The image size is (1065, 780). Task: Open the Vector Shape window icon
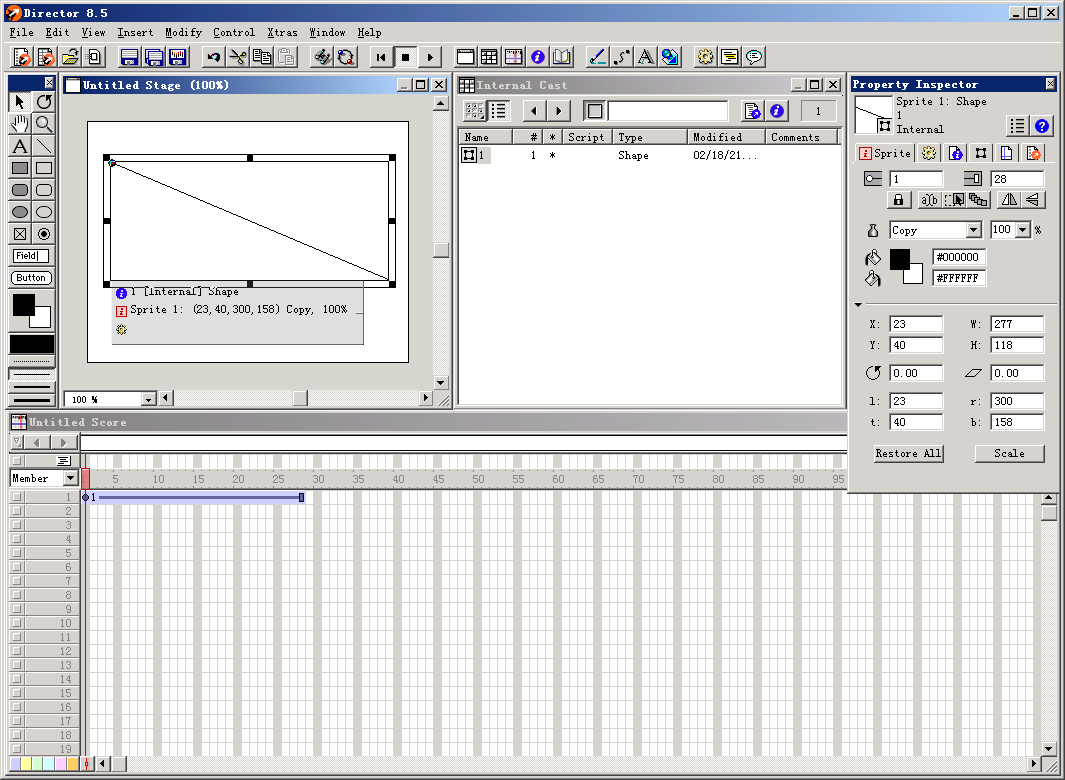(x=622, y=57)
